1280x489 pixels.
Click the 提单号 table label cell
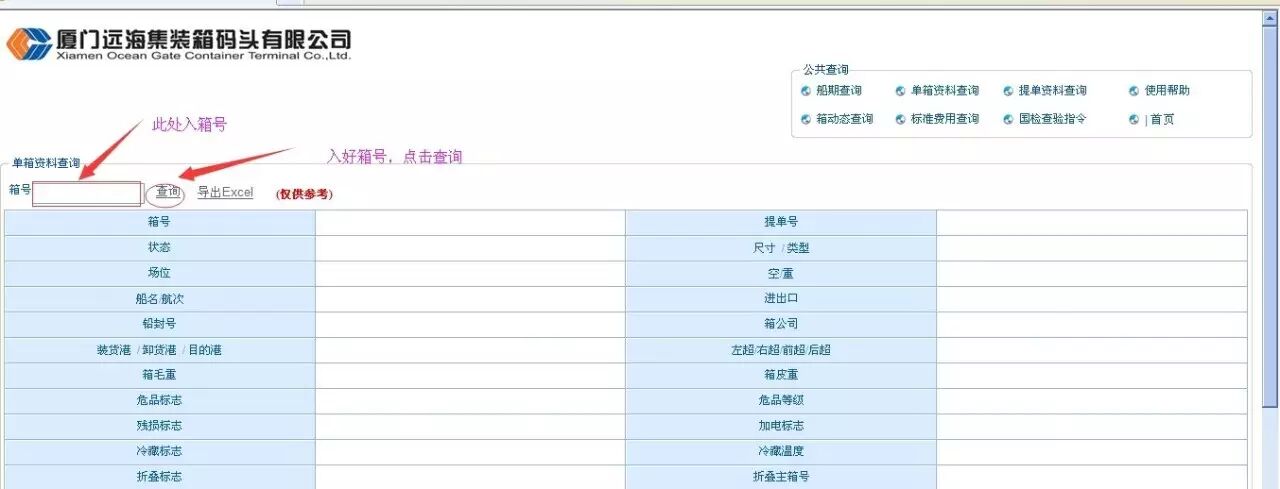point(781,222)
